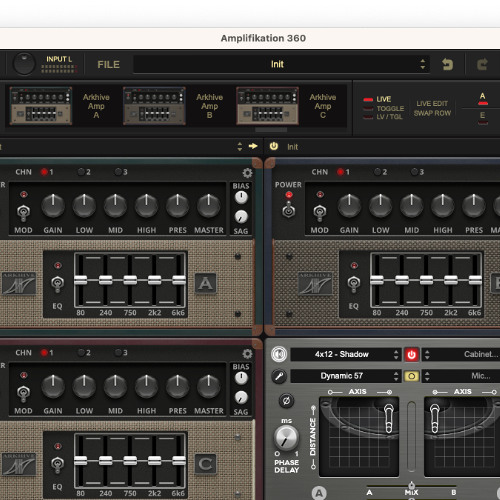Select the Arkhive Amp A thumbnail
Image resolution: width=500 pixels, height=500 pixels.
coord(41,106)
